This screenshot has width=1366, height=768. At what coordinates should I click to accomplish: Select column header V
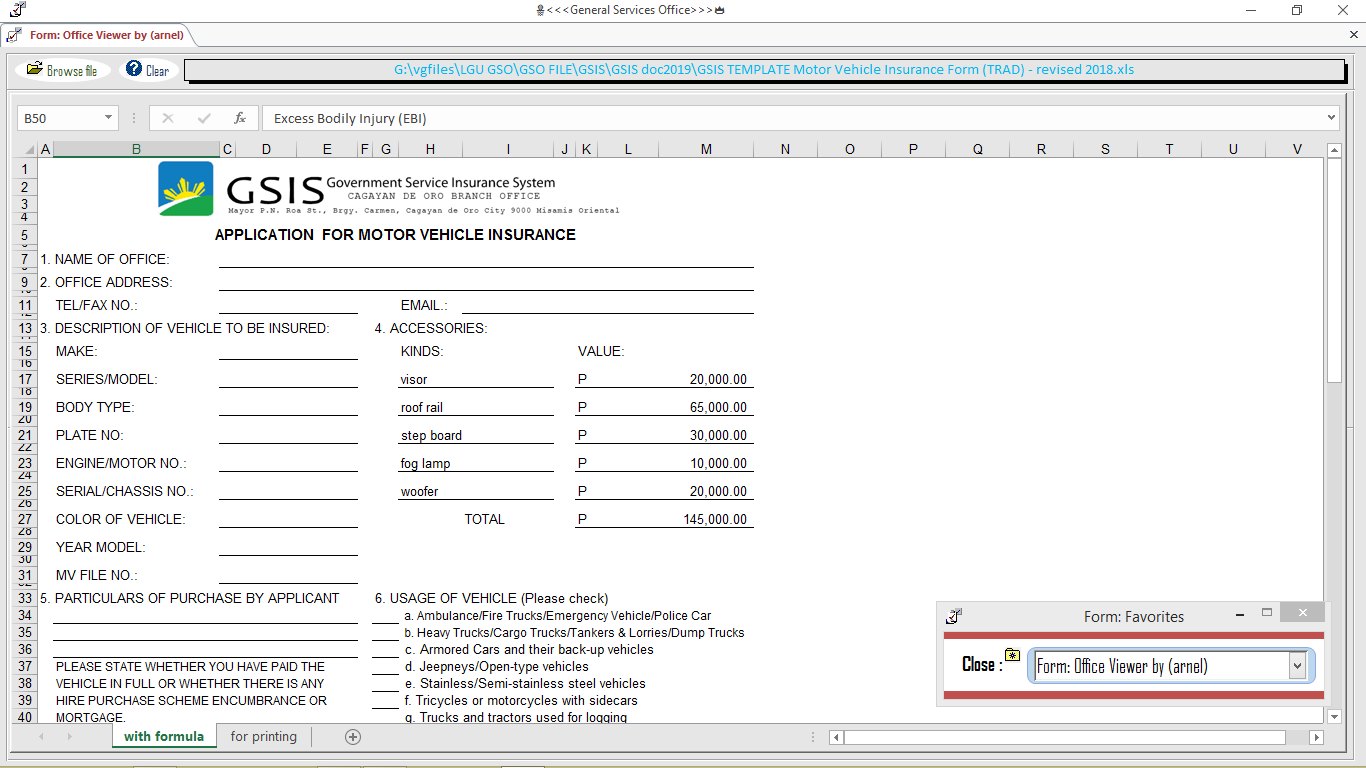1297,149
